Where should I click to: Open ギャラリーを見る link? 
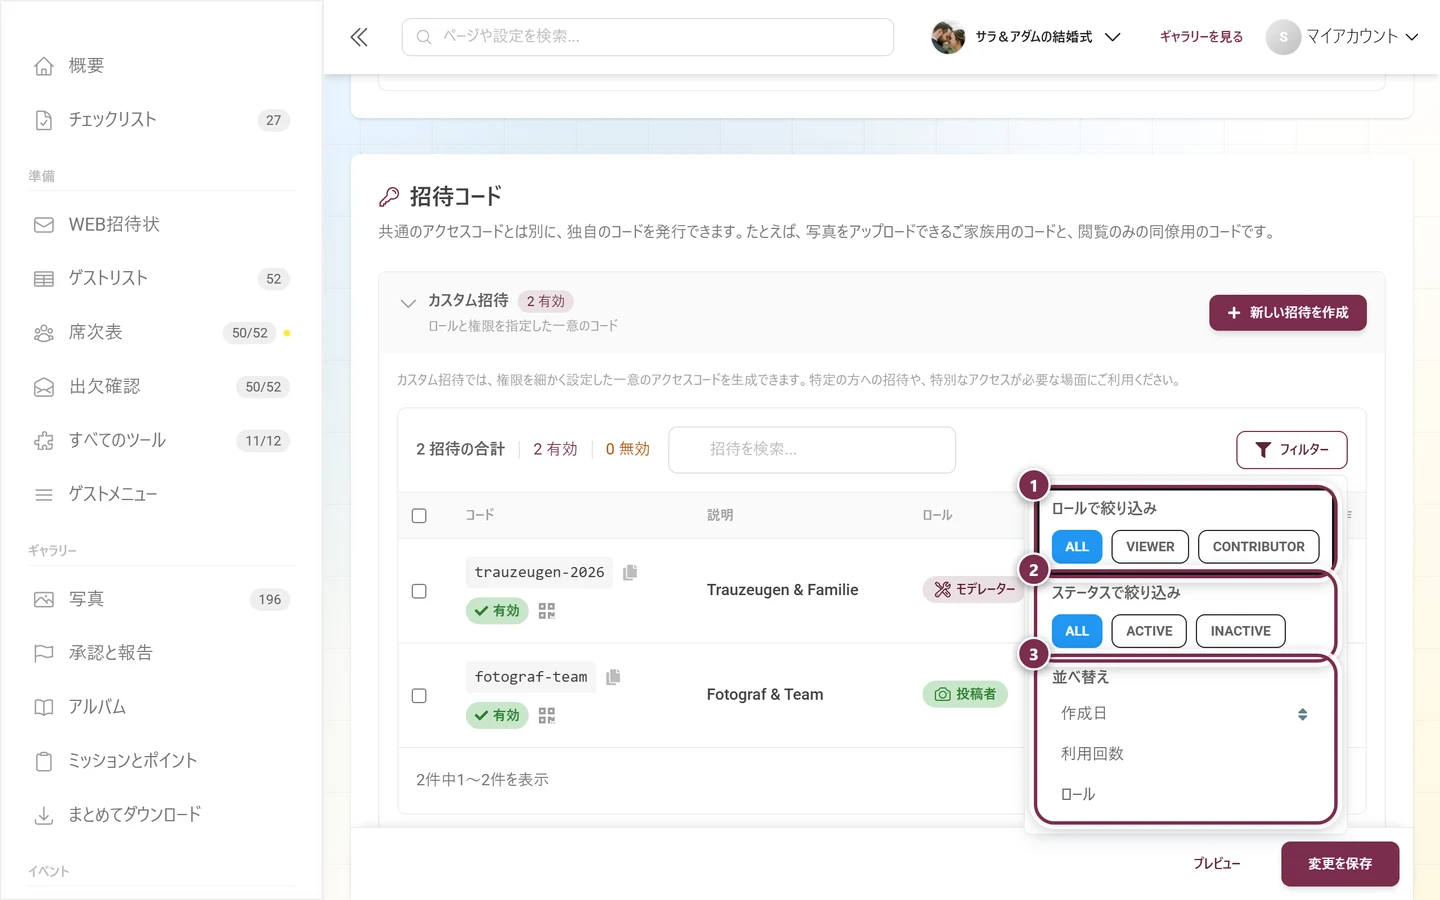(1201, 37)
